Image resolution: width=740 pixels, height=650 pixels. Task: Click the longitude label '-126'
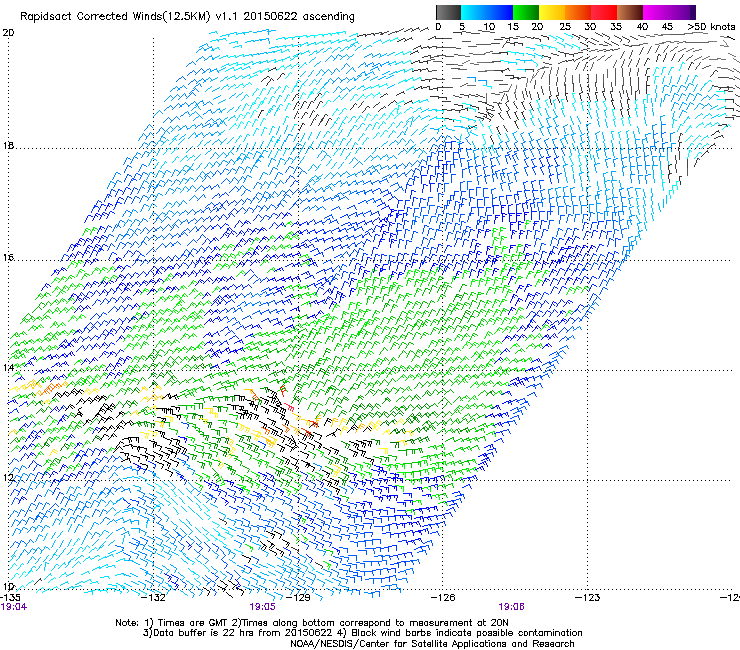[443, 597]
